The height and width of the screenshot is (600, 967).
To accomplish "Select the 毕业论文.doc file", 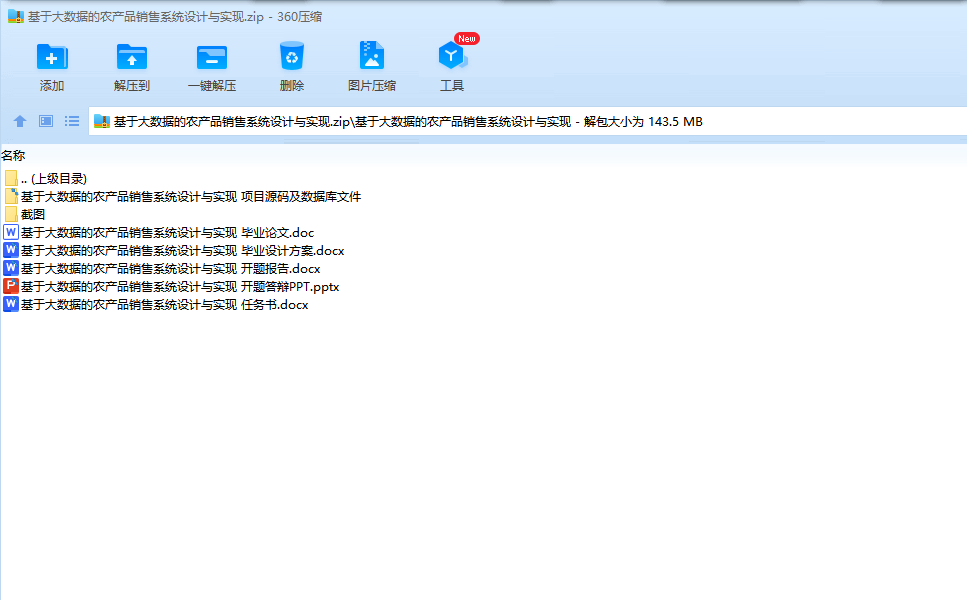I will point(159,232).
